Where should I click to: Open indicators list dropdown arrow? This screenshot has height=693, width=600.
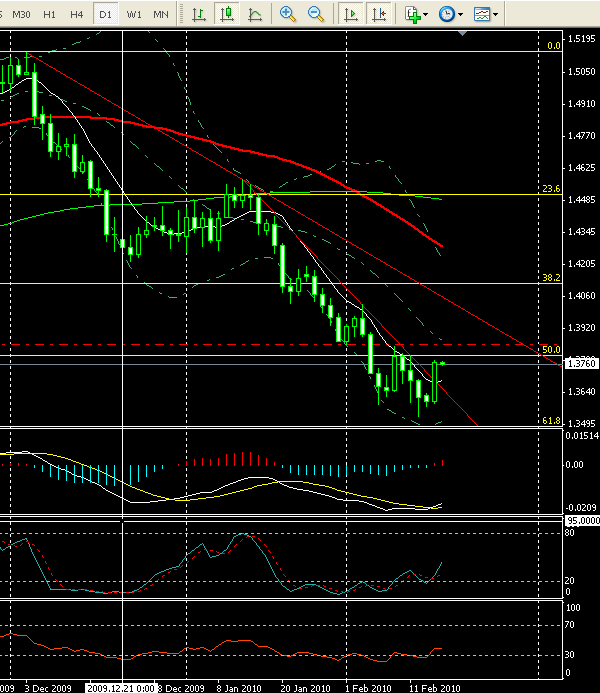point(425,15)
